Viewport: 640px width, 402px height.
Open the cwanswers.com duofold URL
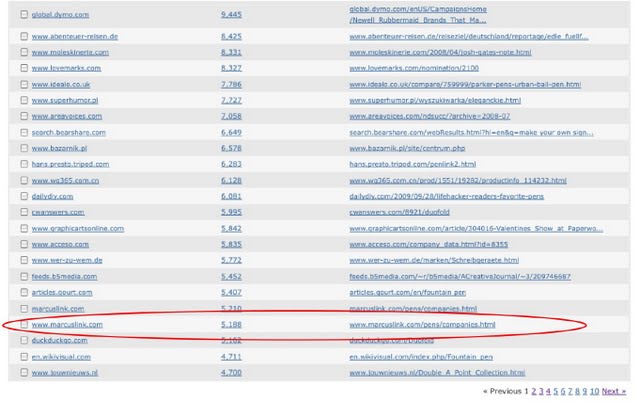399,212
